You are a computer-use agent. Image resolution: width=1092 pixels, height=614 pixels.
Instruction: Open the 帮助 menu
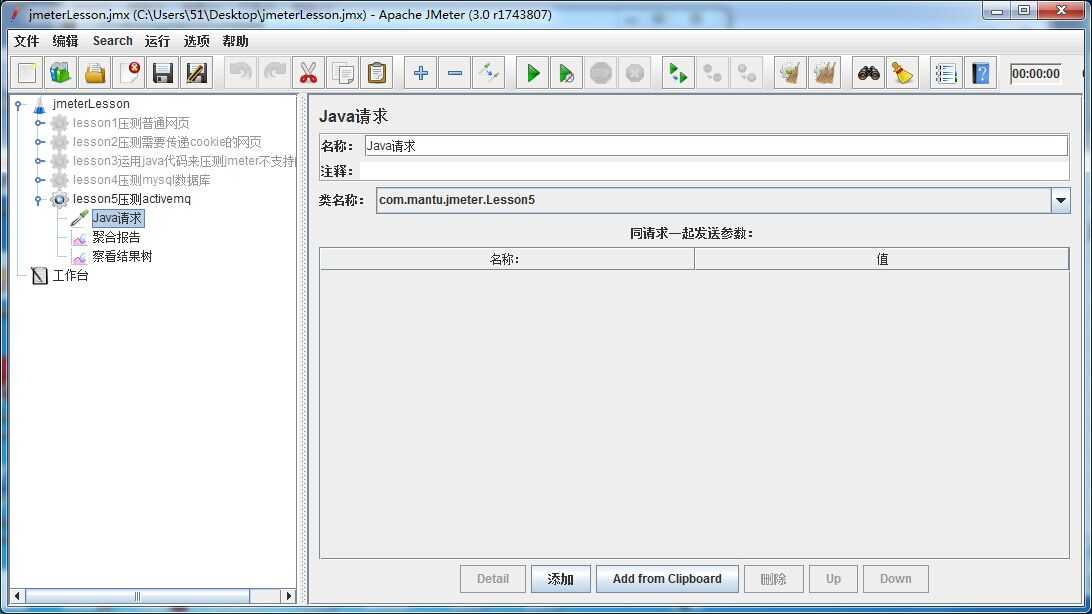pos(235,41)
